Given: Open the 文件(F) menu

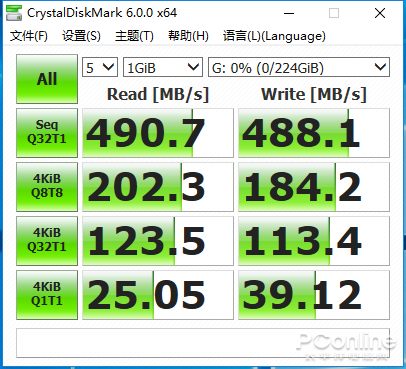Looking at the screenshot, I should coord(29,36).
